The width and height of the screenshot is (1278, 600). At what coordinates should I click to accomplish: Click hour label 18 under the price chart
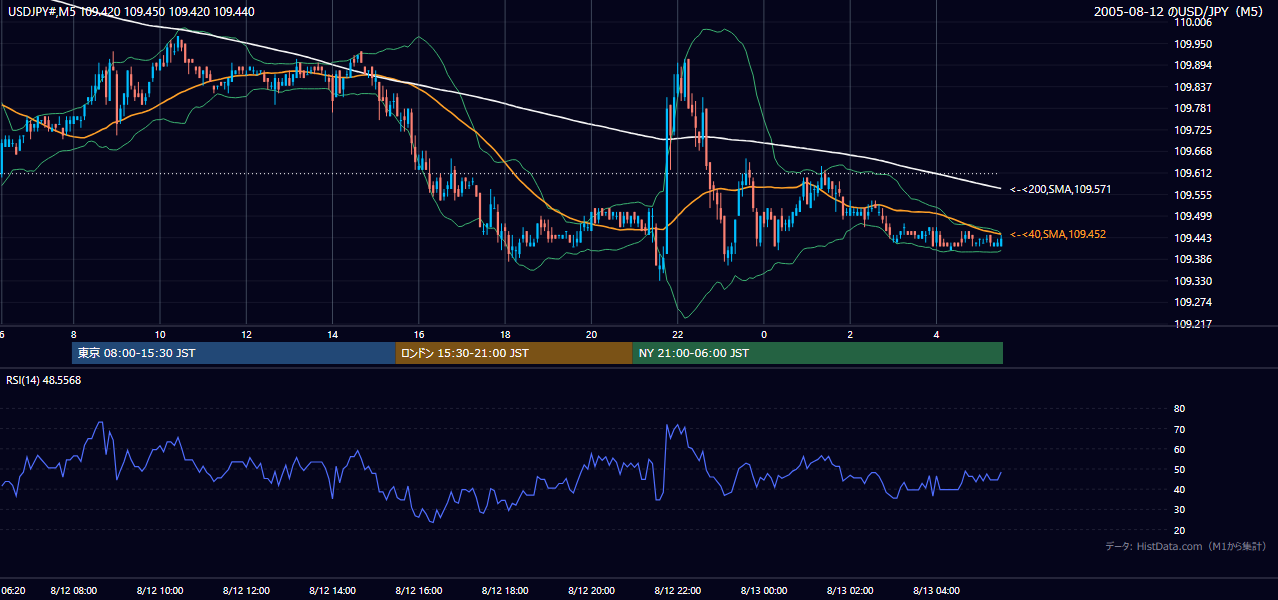click(x=505, y=334)
